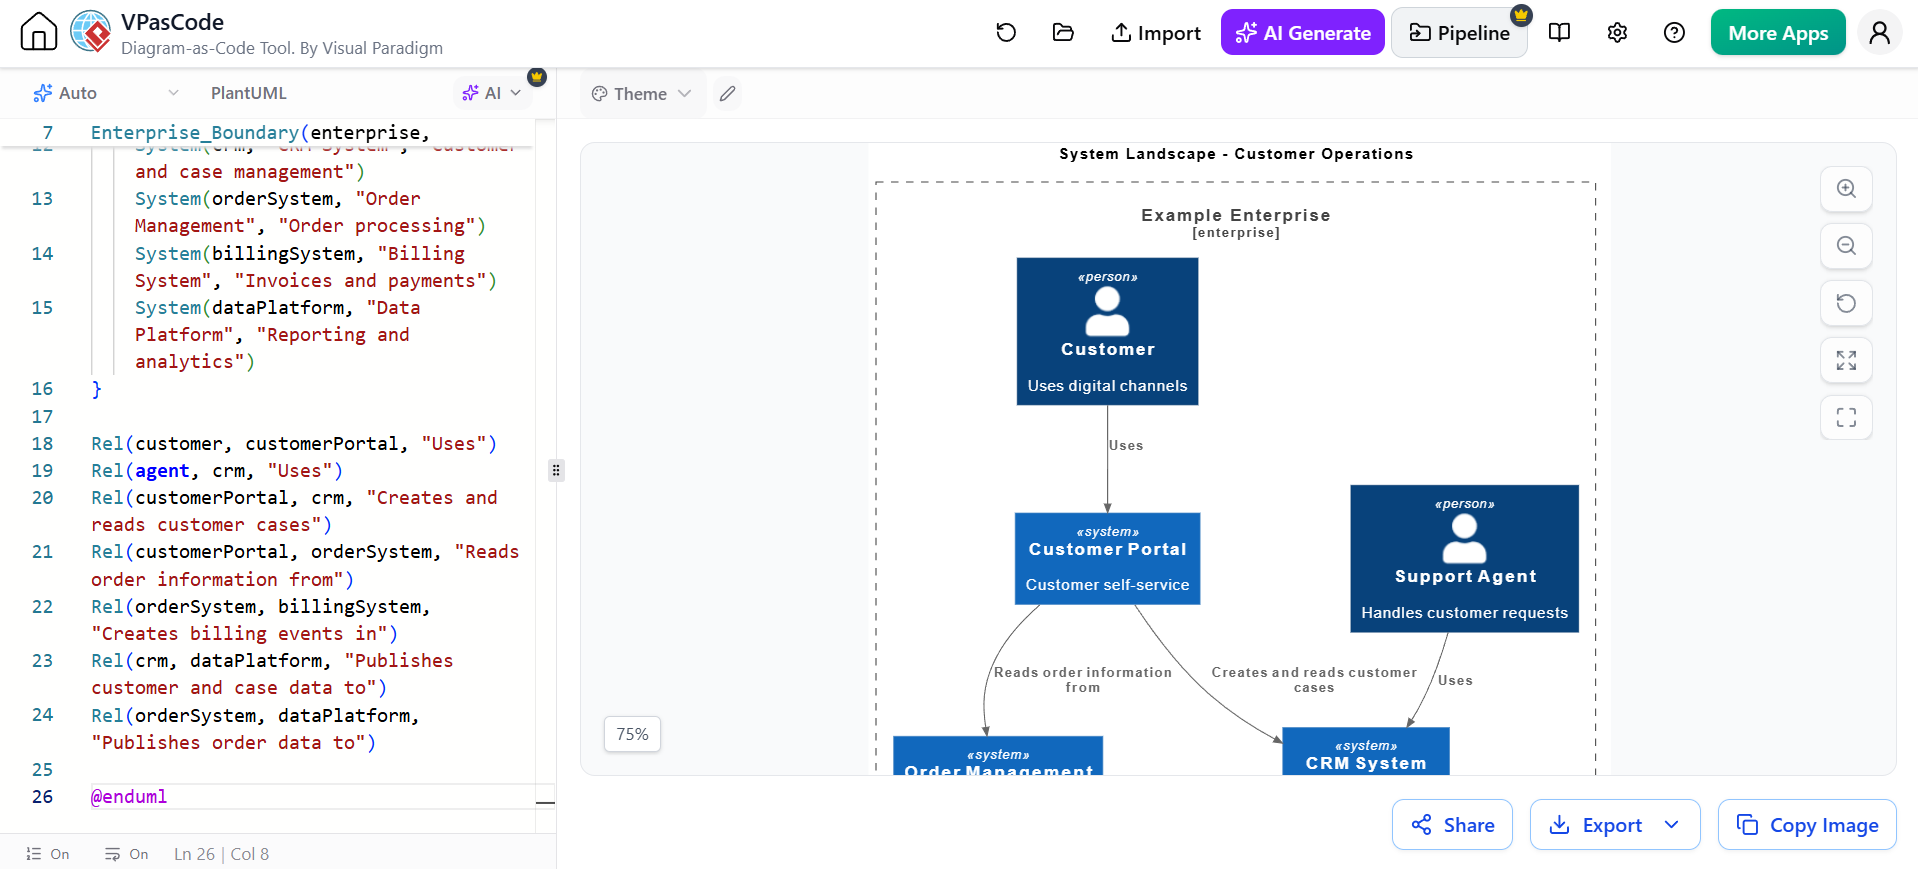Click Rel(agent, crm, "Uses") code line
1918x869 pixels.
[x=217, y=471]
